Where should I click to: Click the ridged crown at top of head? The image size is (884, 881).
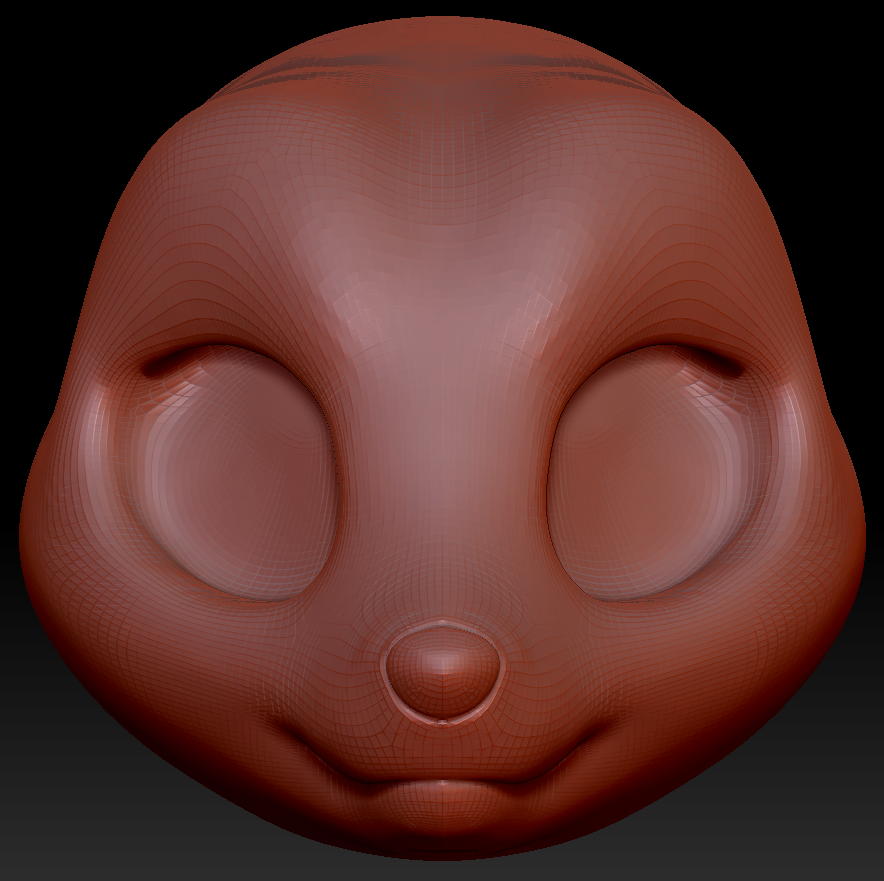tap(440, 62)
